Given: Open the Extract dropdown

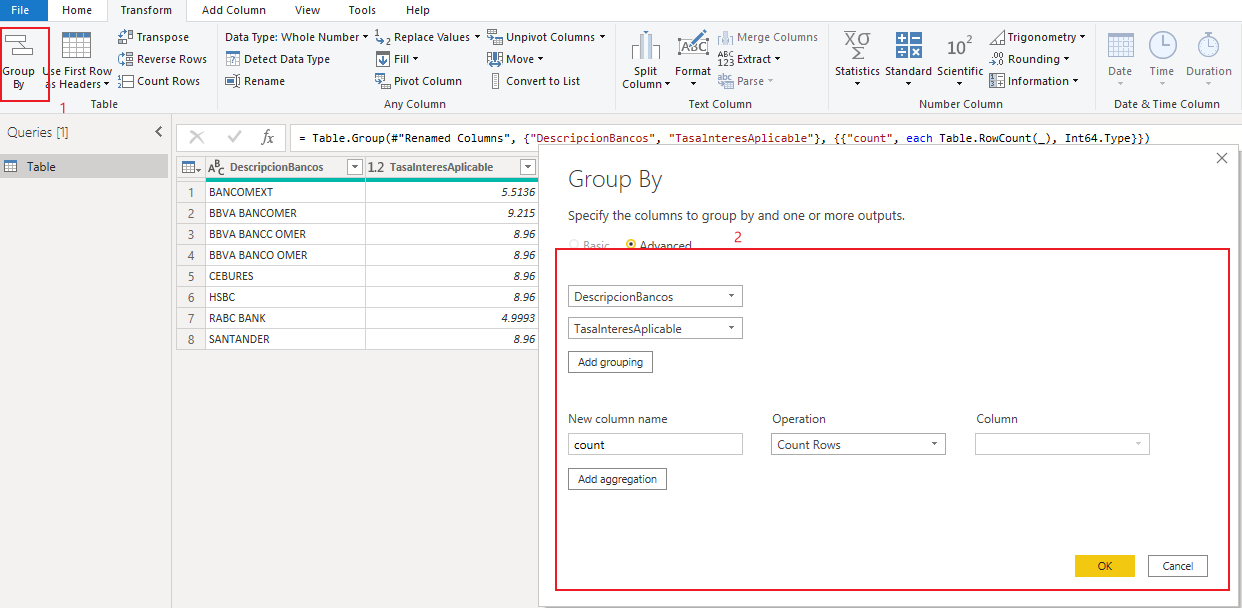Looking at the screenshot, I should coord(749,59).
